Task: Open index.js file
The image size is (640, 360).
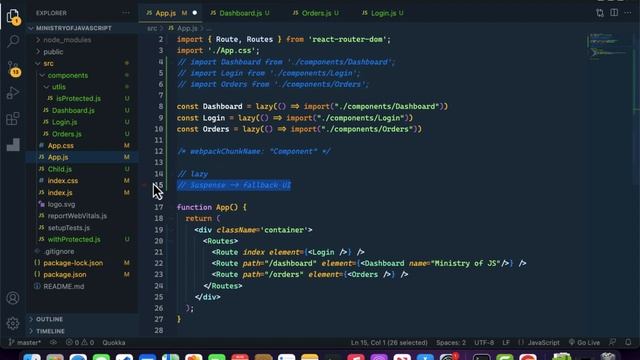Action: [x=82, y=192]
